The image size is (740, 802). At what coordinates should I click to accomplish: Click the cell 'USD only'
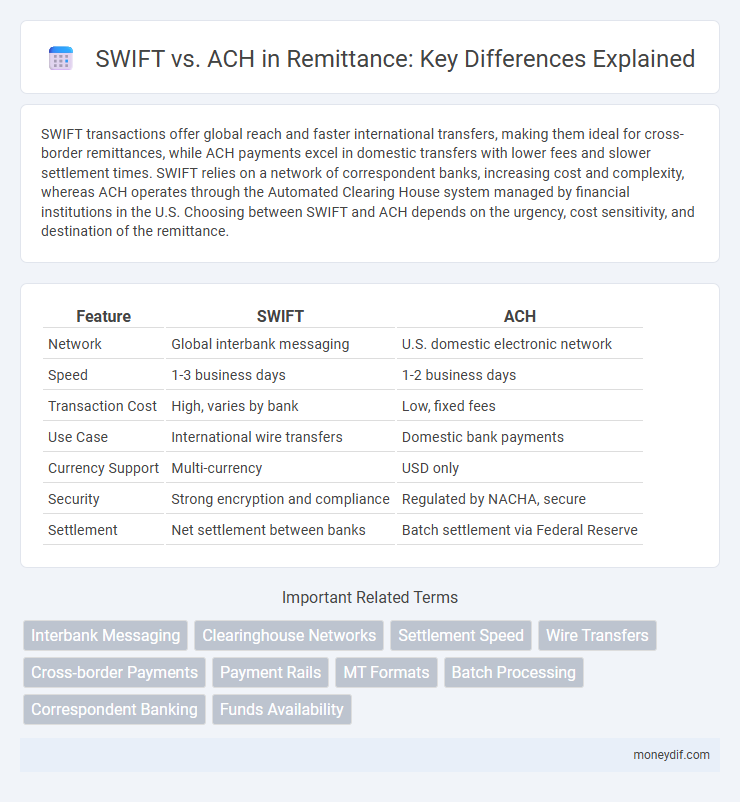pos(430,468)
